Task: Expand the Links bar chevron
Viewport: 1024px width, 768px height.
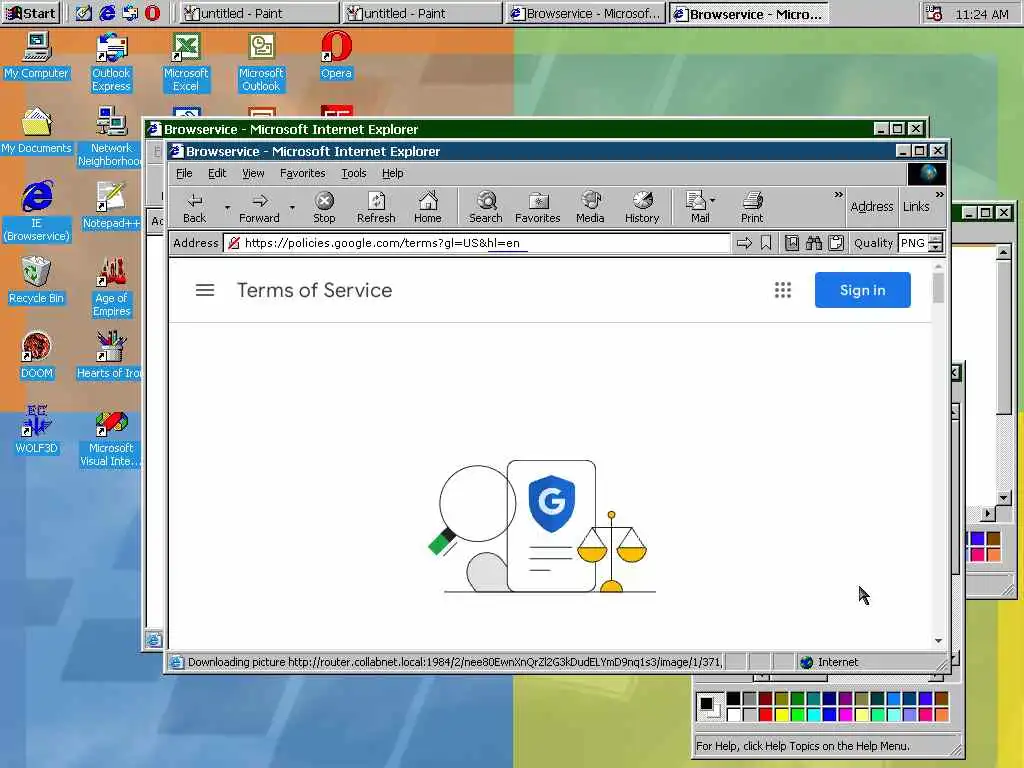Action: 939,195
